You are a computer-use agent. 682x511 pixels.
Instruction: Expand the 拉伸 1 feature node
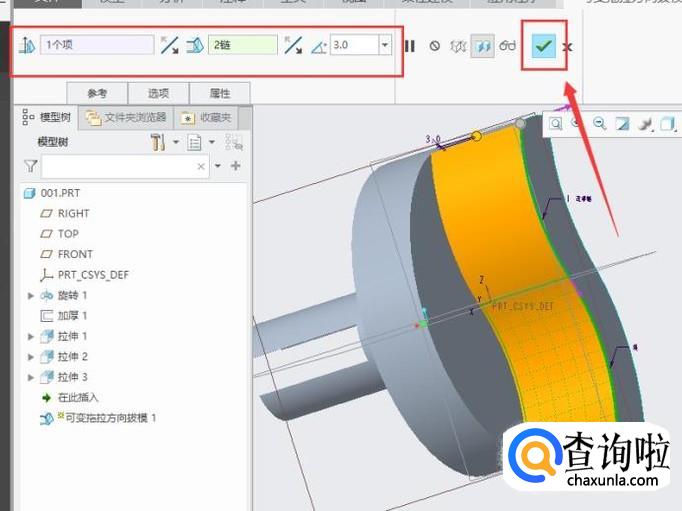tap(30, 337)
